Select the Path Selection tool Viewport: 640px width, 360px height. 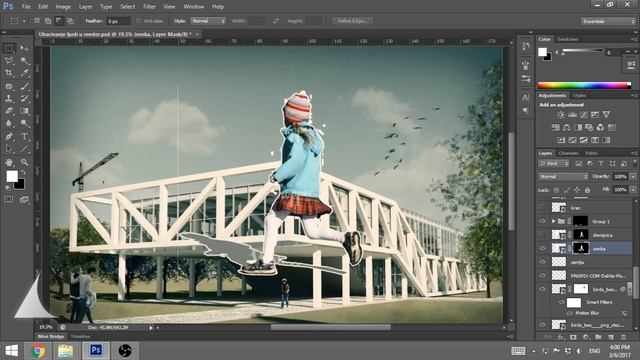coord(9,149)
